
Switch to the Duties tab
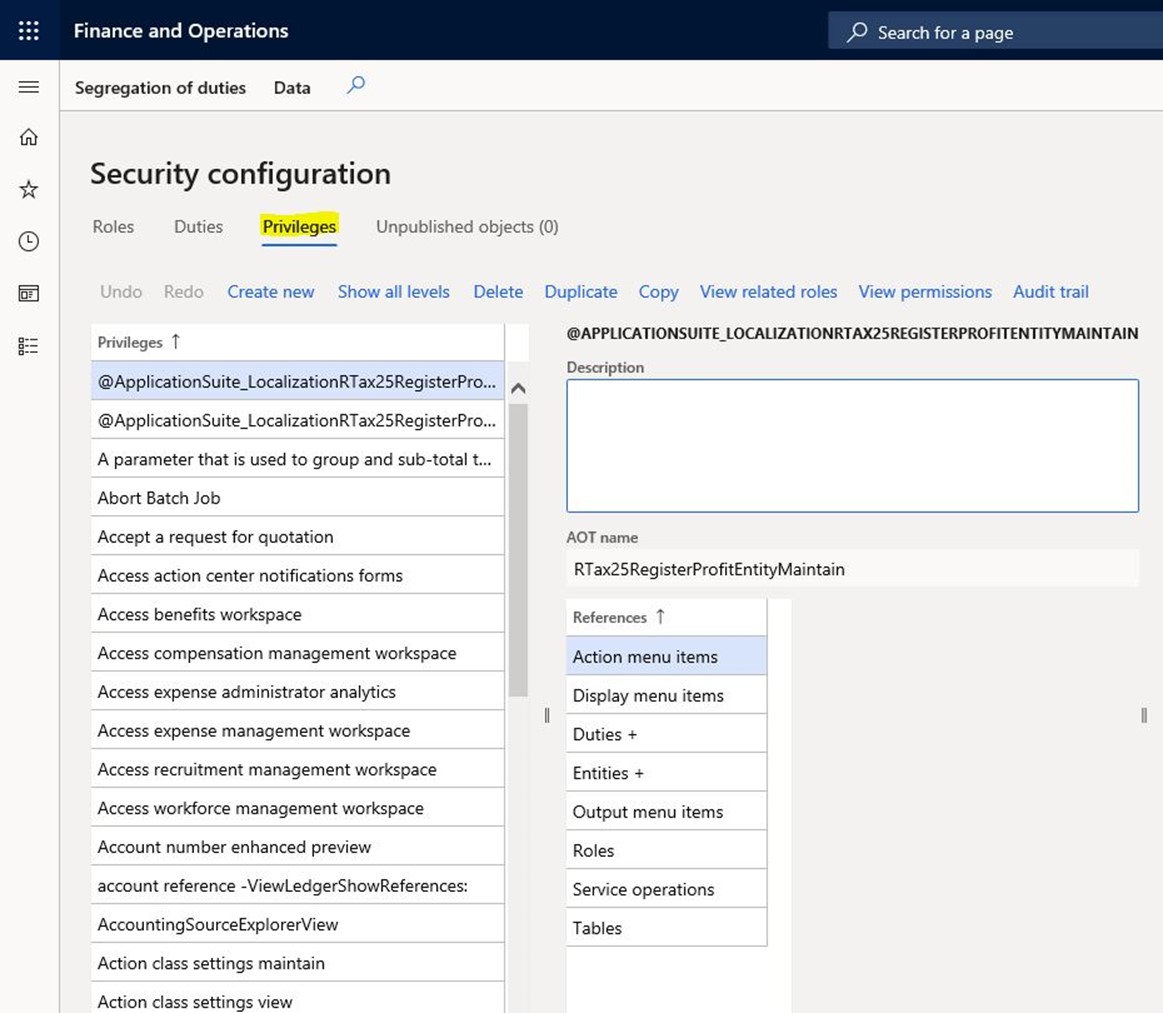point(198,227)
